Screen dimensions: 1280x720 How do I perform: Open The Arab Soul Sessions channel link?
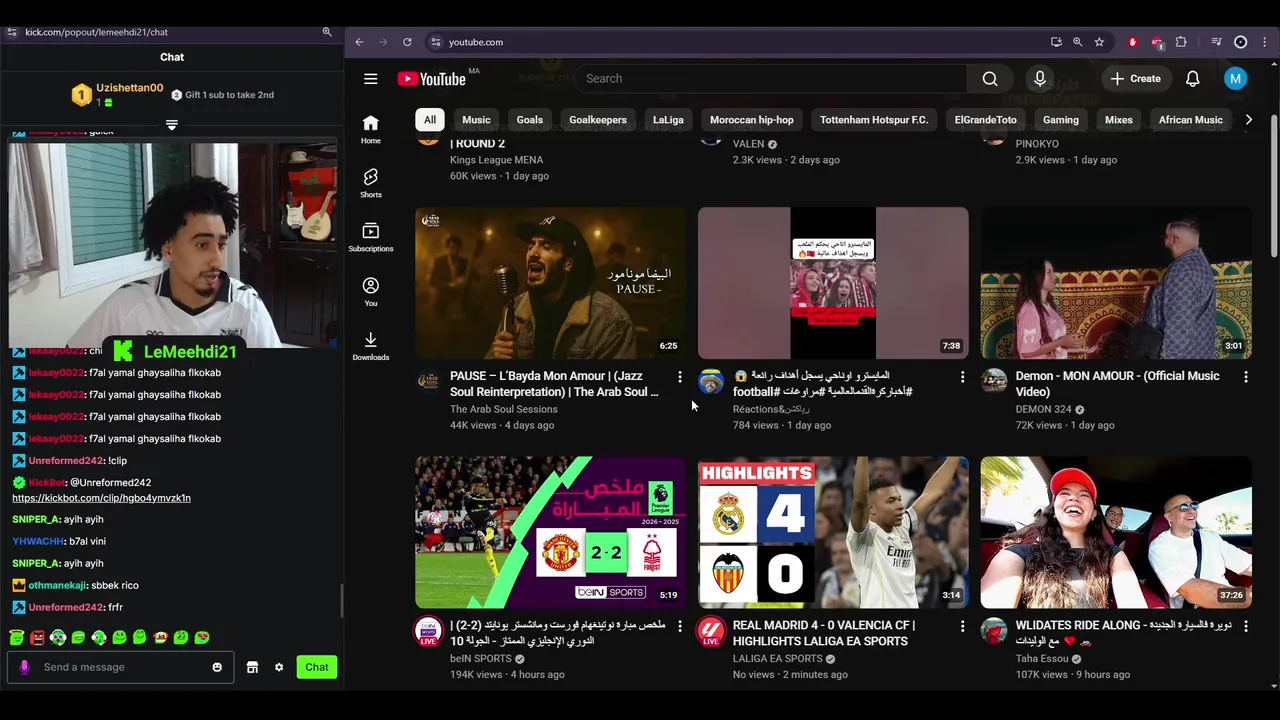504,409
